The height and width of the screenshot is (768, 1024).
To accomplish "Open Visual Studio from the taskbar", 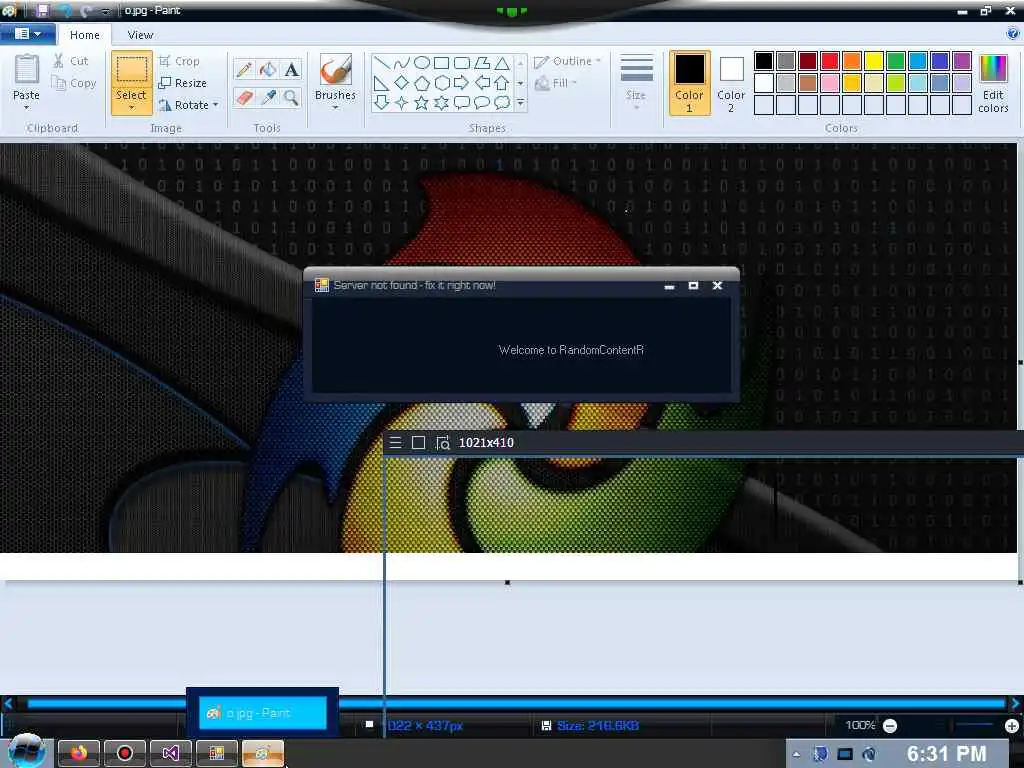I will (170, 754).
